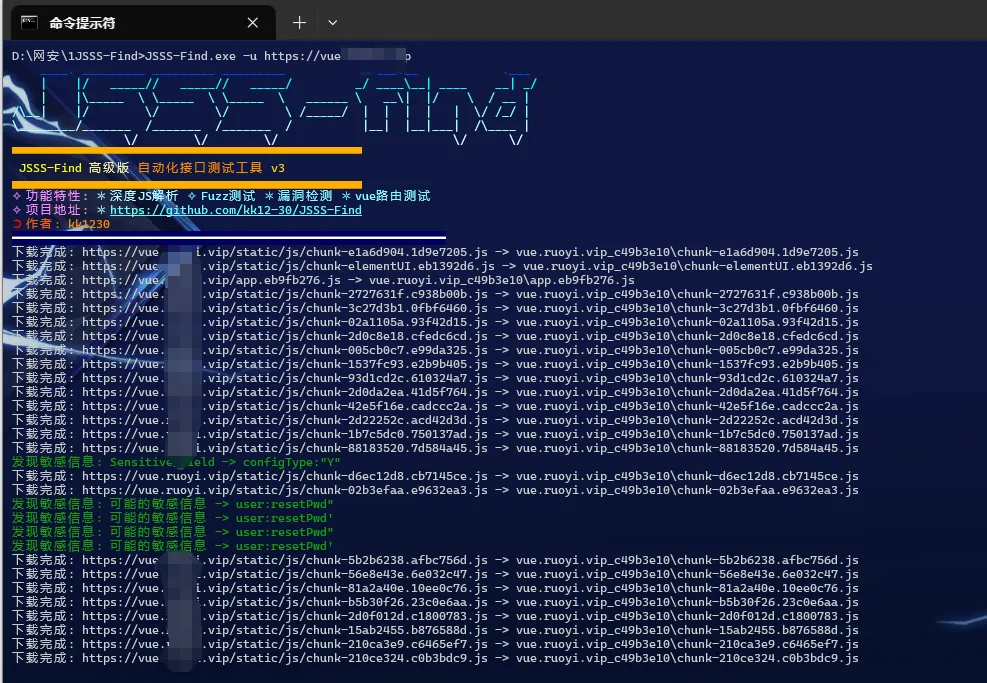
Task: Open a new terminal tab with plus button
Action: coord(299,22)
